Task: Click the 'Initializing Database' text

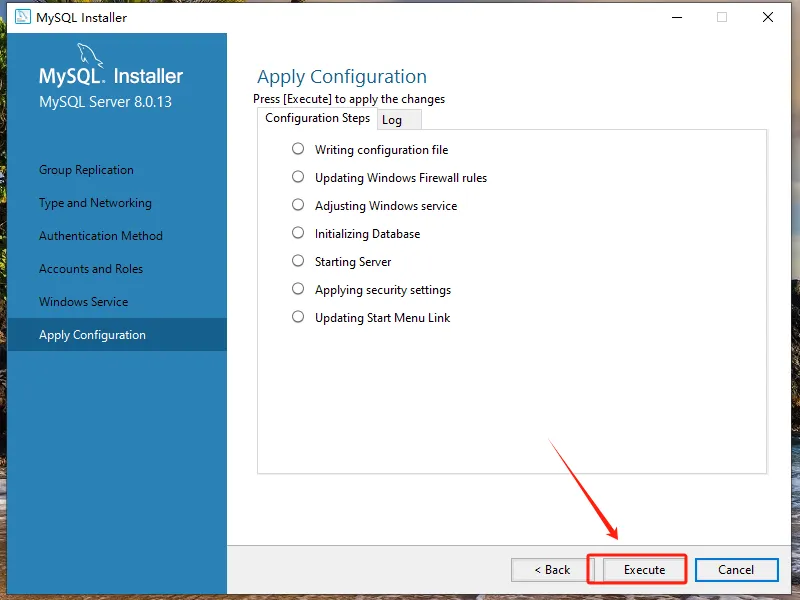Action: pos(368,234)
